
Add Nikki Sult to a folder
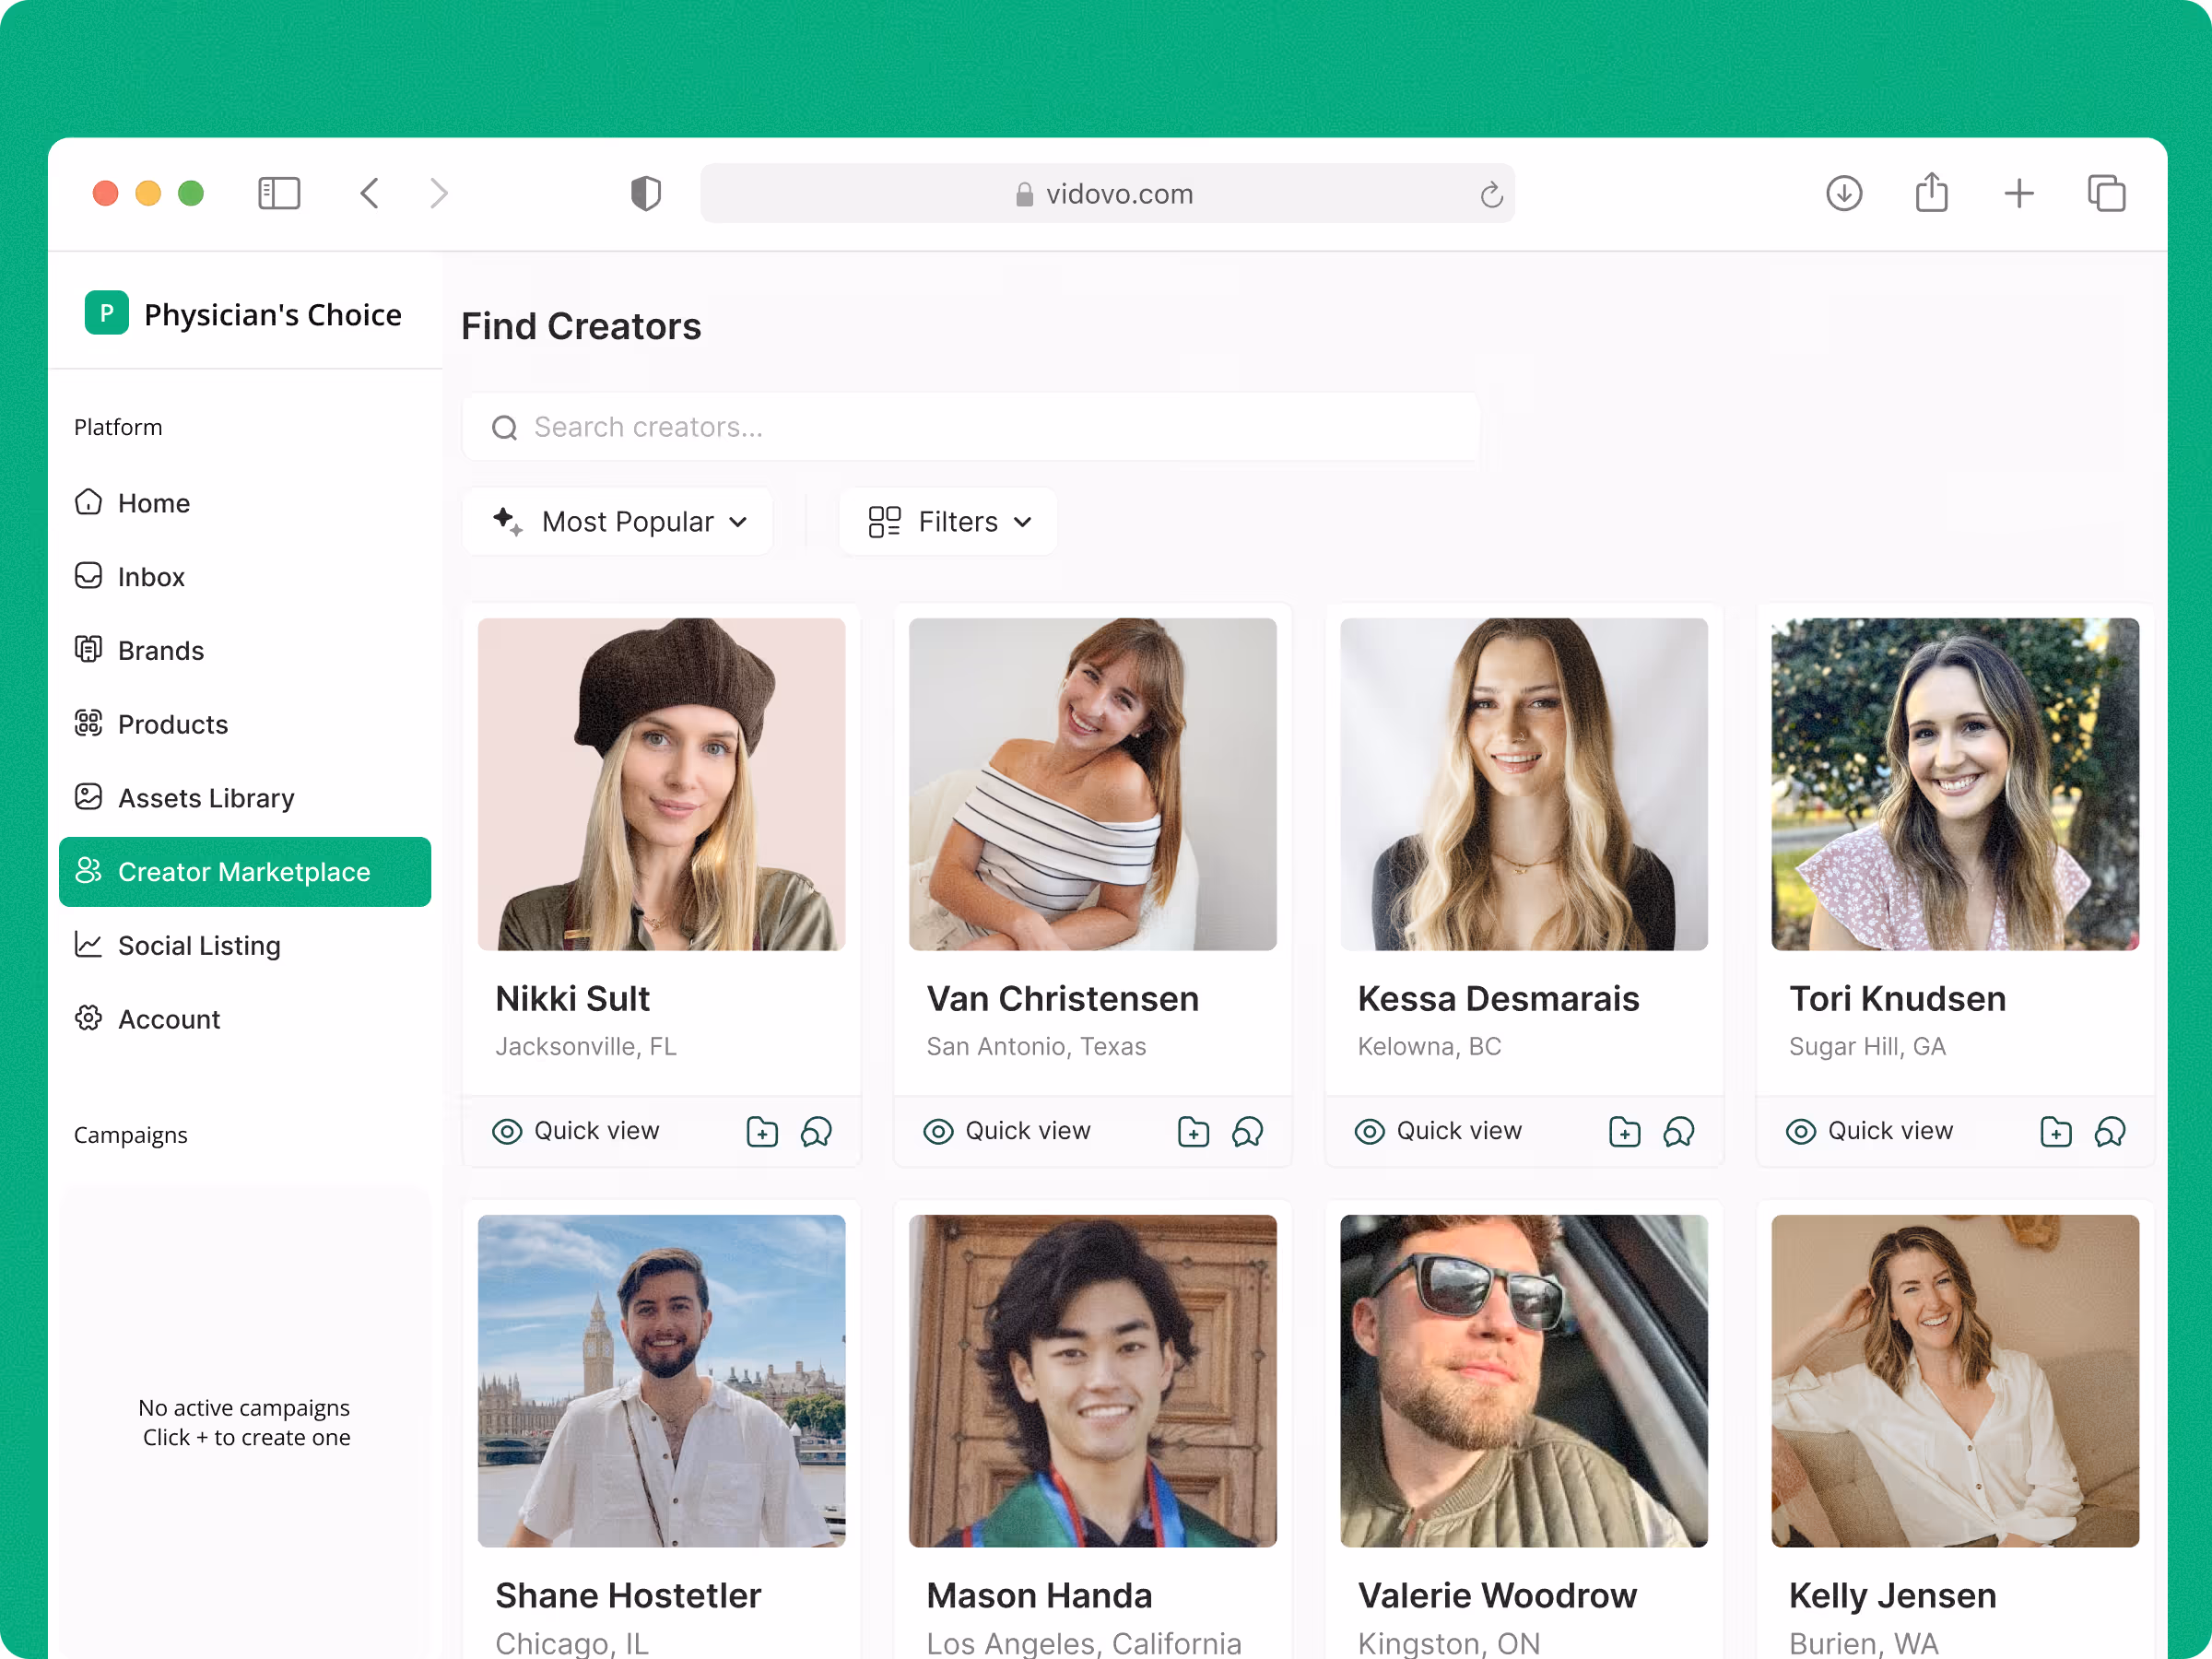click(762, 1131)
